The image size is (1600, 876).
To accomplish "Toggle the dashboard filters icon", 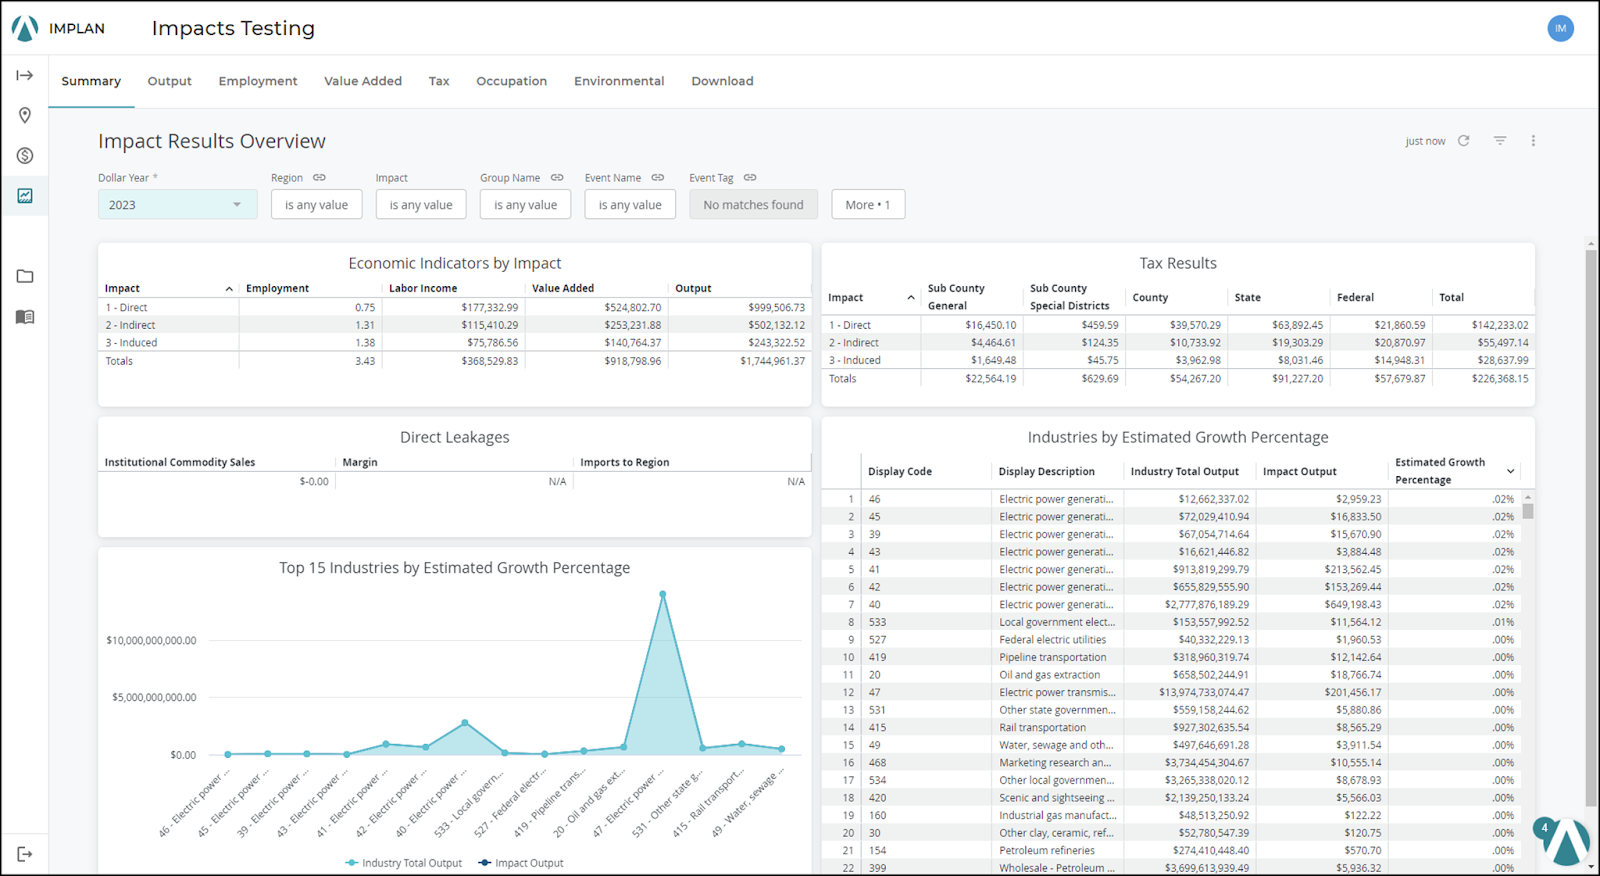I will (1500, 141).
